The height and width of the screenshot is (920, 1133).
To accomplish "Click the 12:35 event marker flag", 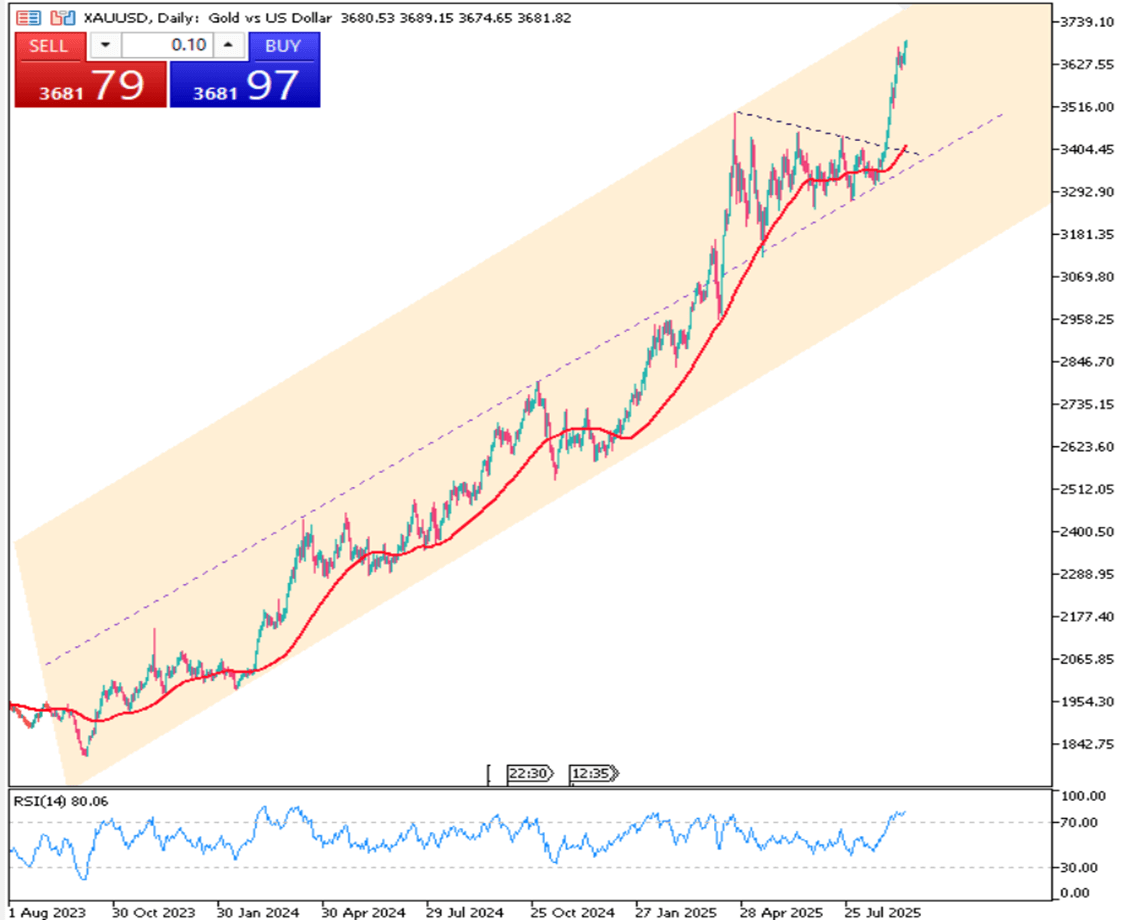I will 593,773.
